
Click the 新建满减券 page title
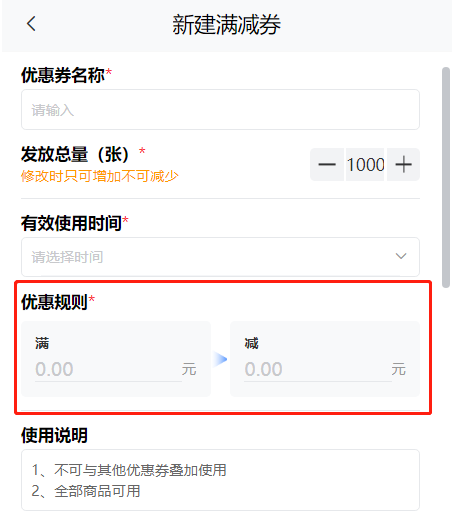tap(226, 25)
